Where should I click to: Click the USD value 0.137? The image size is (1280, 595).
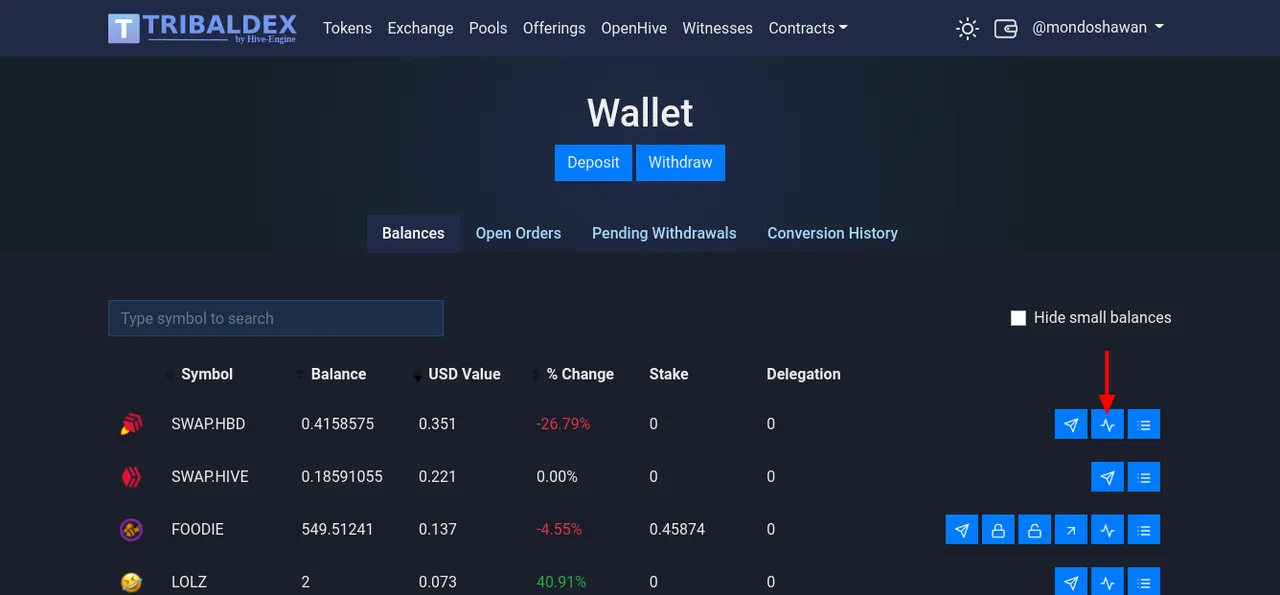[438, 529]
